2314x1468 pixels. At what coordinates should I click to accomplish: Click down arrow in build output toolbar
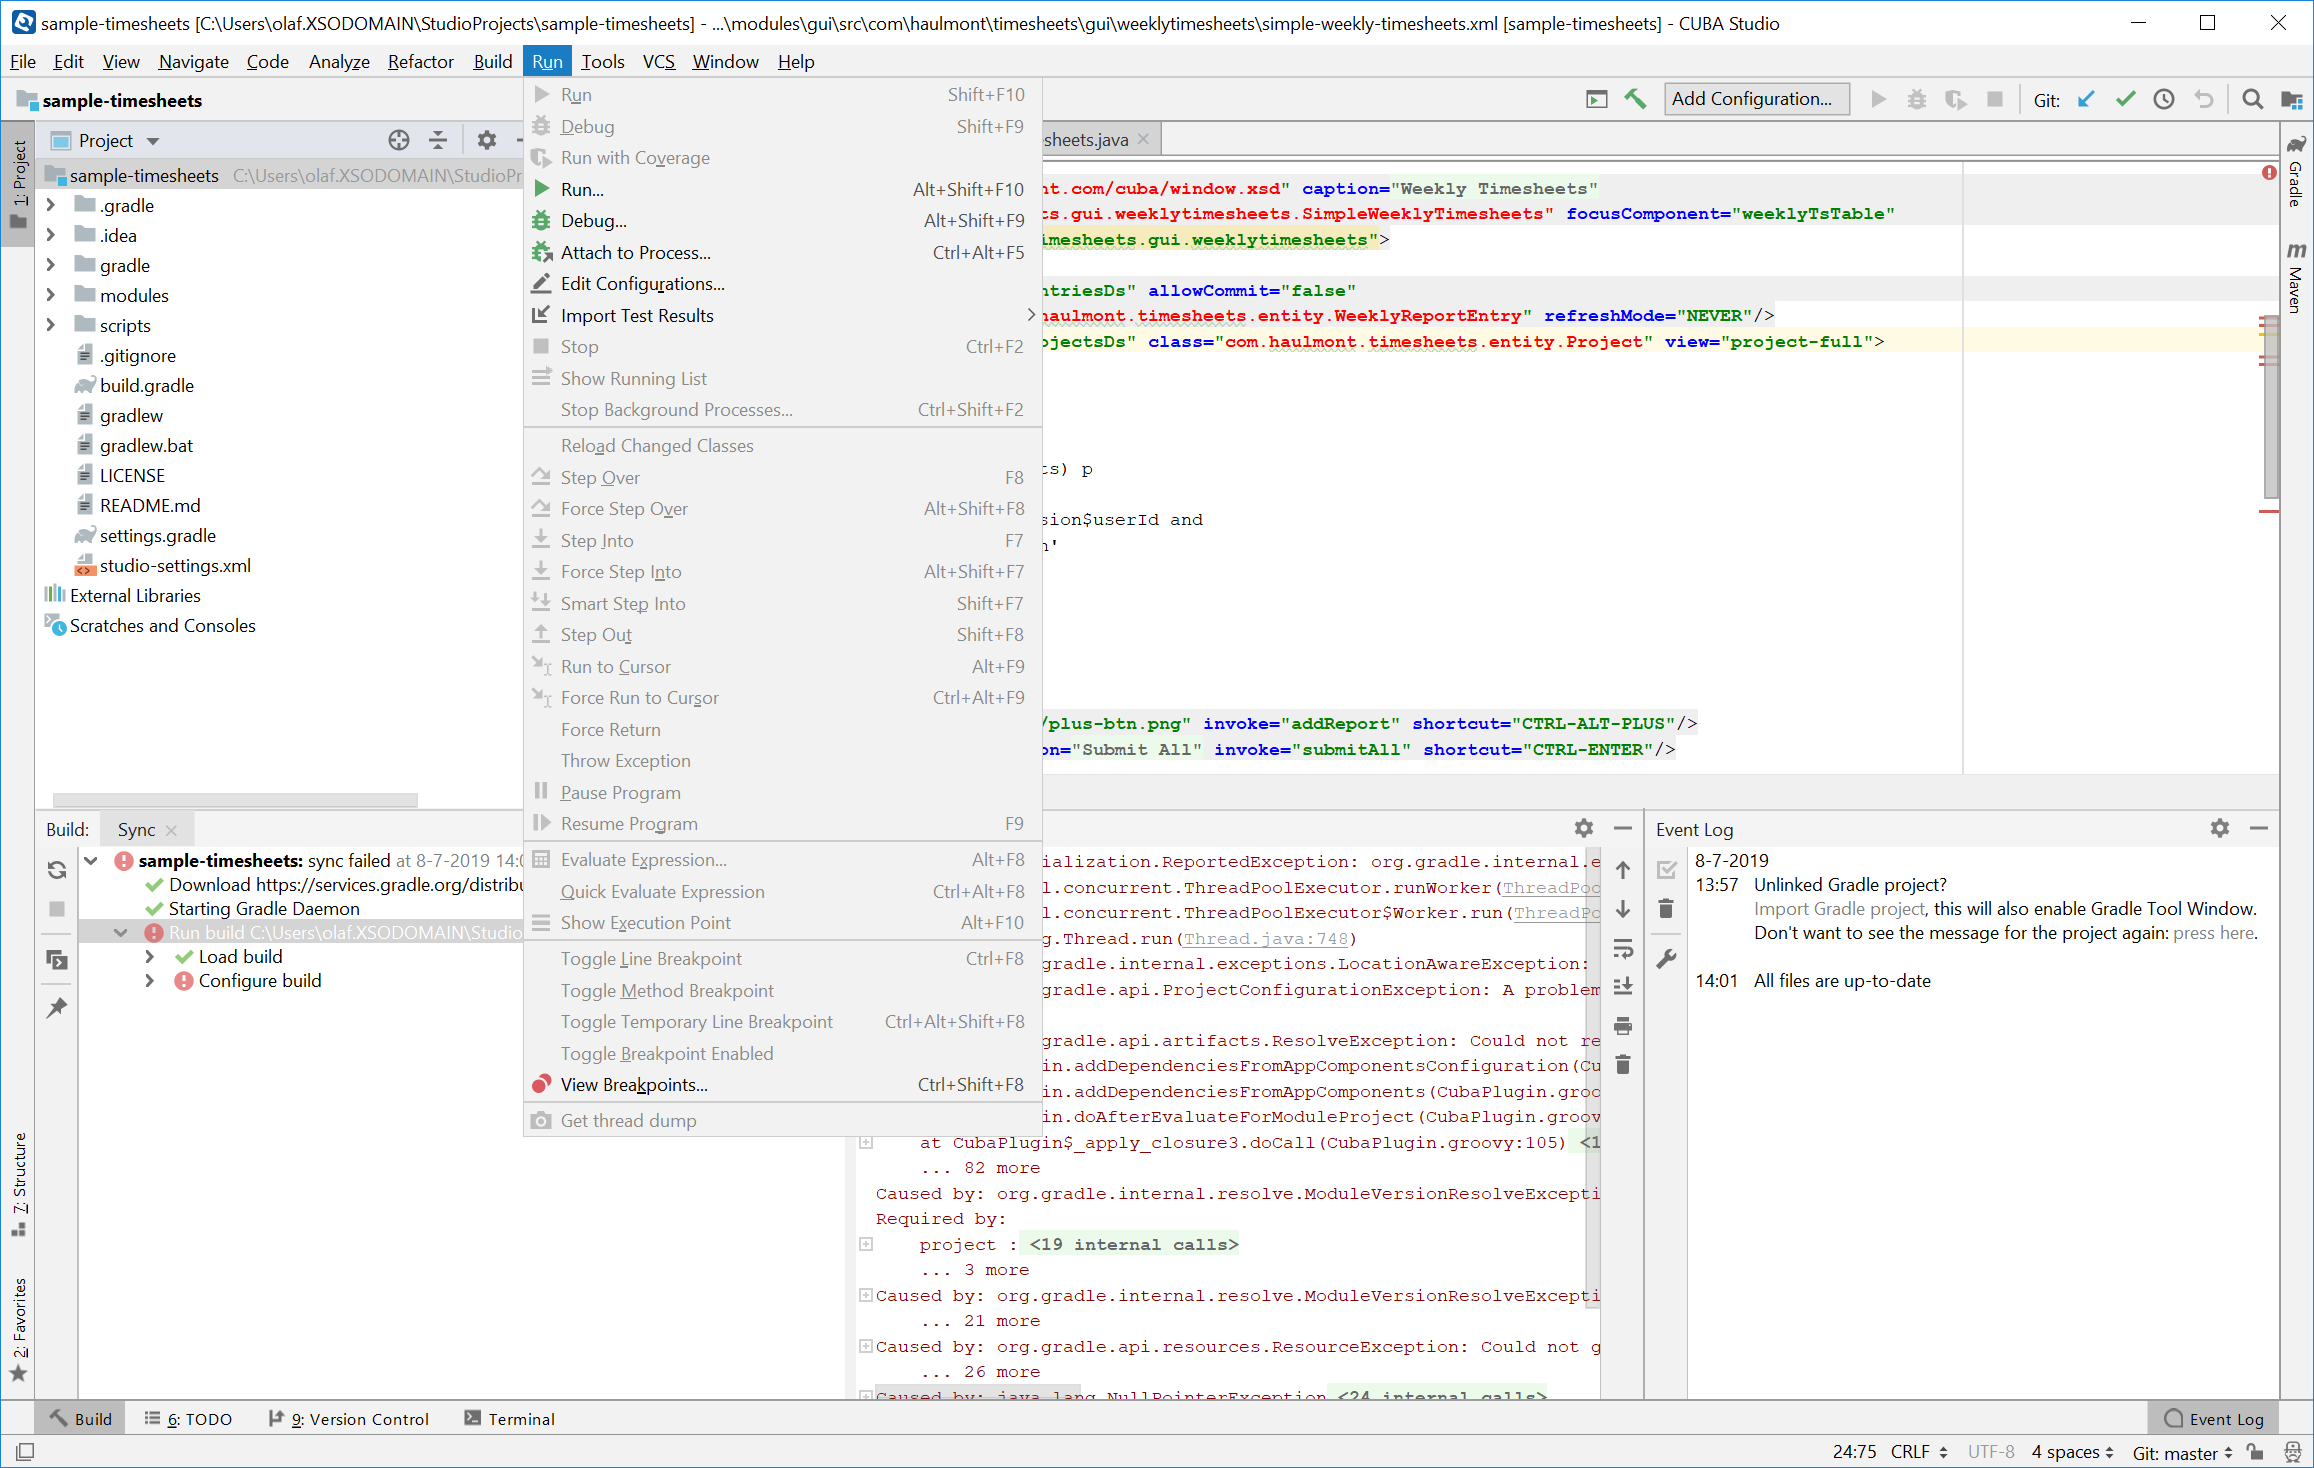click(x=1623, y=909)
